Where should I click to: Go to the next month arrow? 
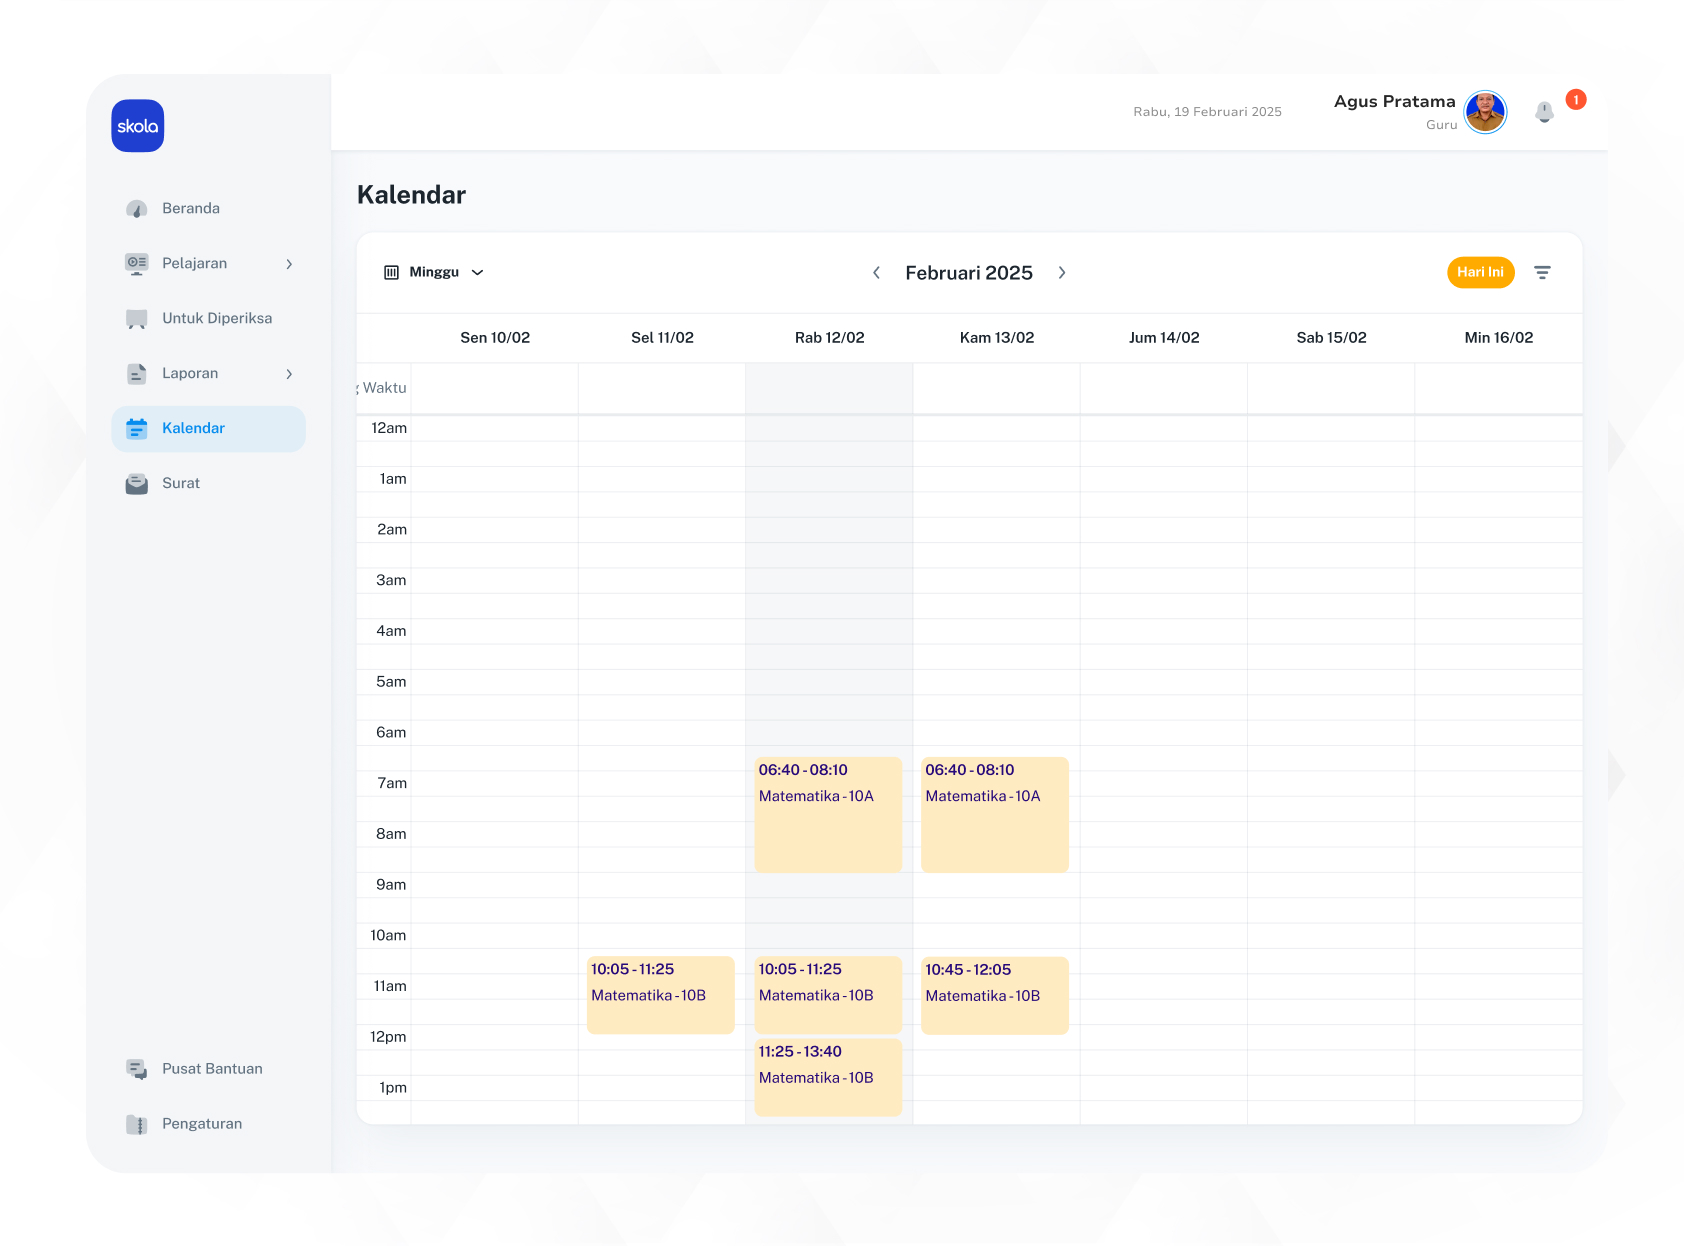(1062, 273)
